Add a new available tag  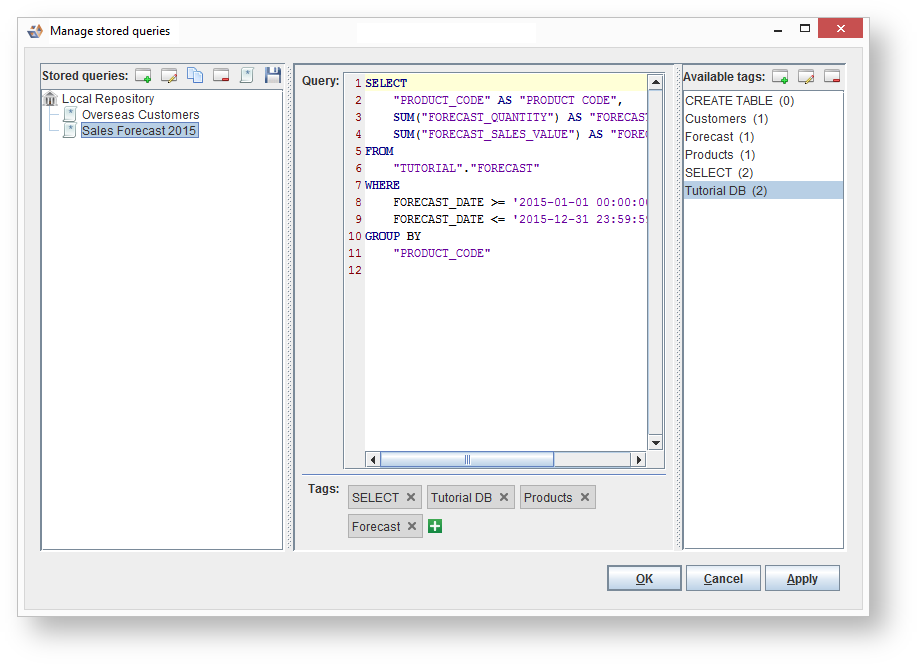(x=780, y=77)
